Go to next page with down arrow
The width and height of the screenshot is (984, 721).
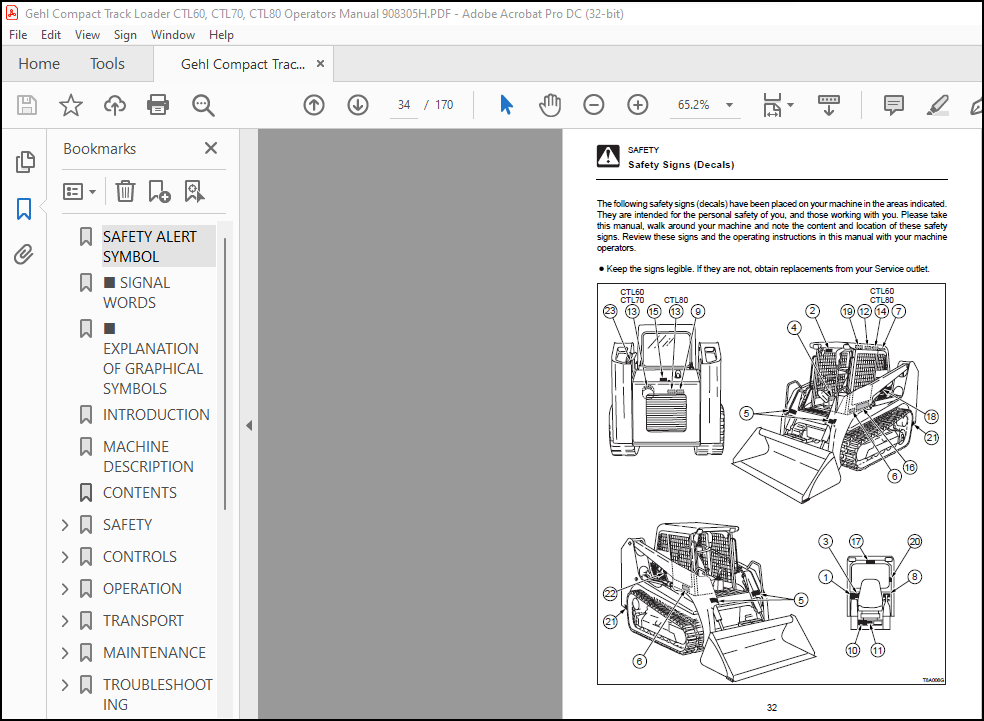(358, 105)
